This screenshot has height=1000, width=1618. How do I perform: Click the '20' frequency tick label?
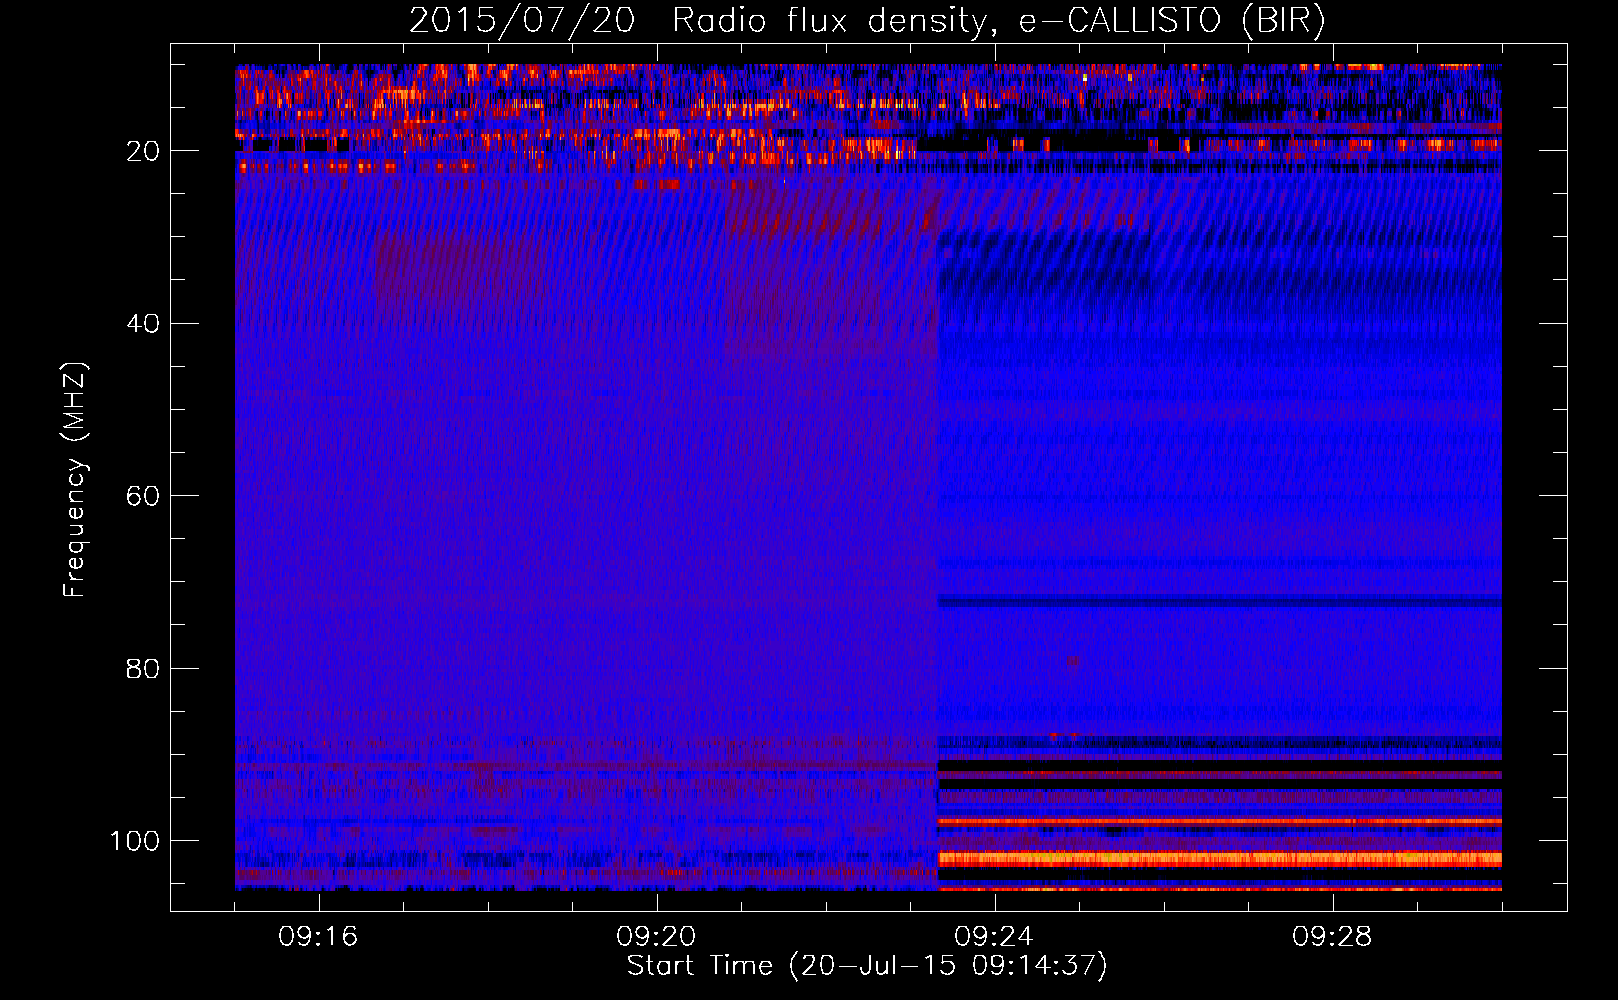(144, 151)
